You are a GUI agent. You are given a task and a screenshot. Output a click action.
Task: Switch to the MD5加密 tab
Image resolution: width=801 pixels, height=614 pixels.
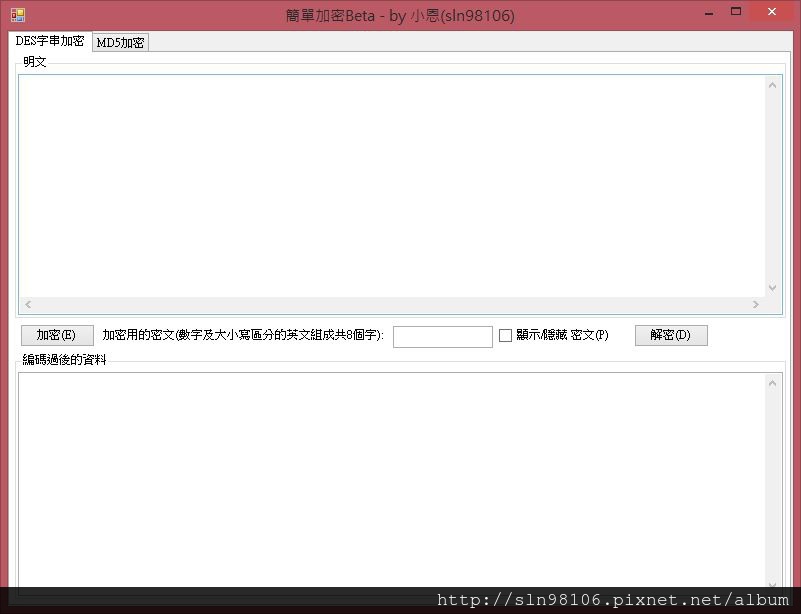click(121, 42)
